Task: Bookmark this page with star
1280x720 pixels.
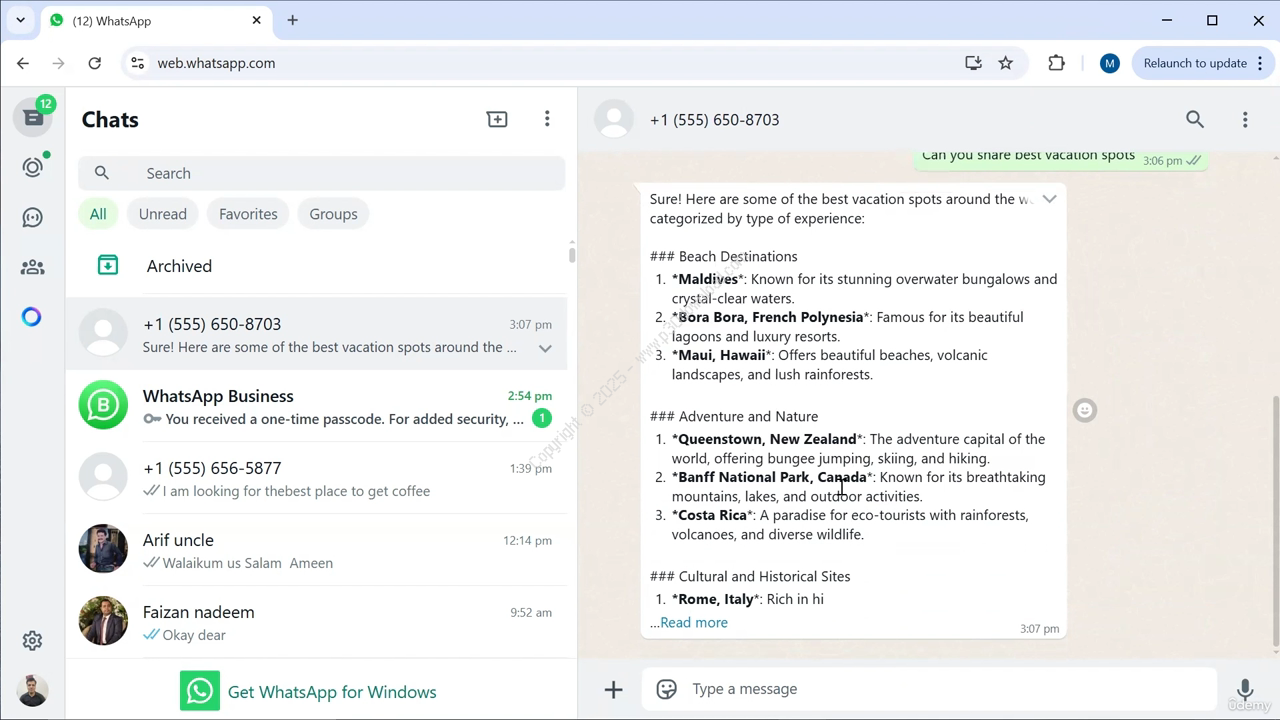Action: [1006, 63]
